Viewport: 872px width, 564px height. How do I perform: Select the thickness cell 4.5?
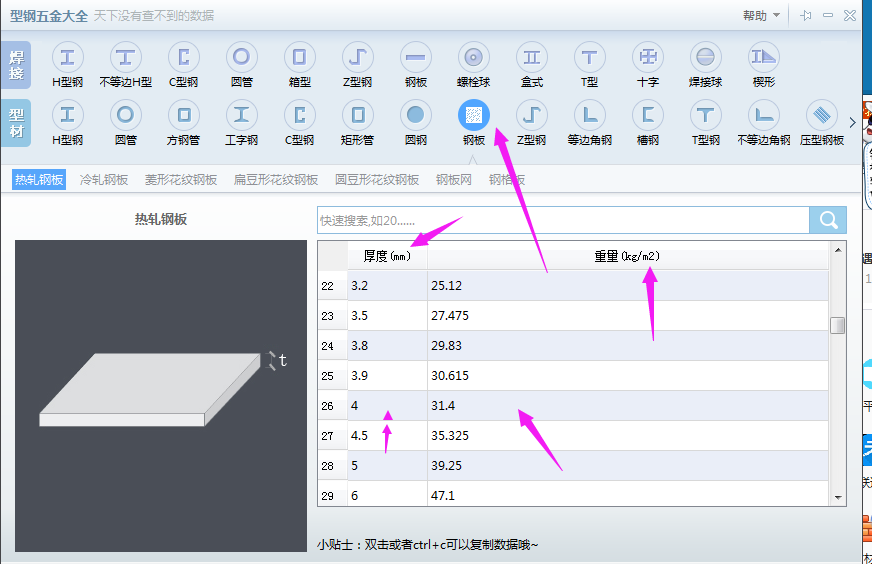(x=388, y=436)
